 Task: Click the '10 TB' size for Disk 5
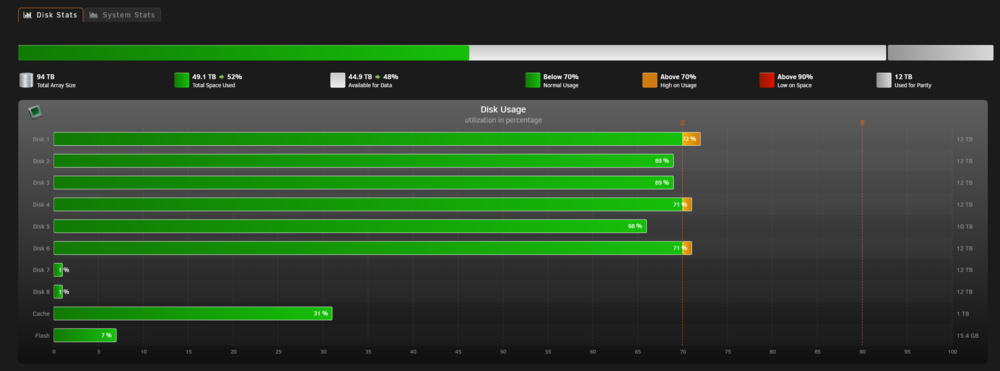[964, 226]
